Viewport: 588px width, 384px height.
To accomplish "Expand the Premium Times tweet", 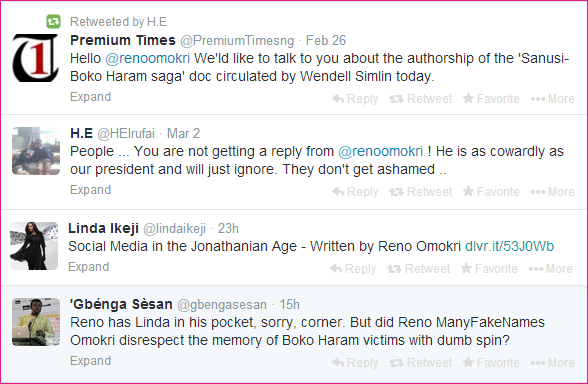I will 90,97.
